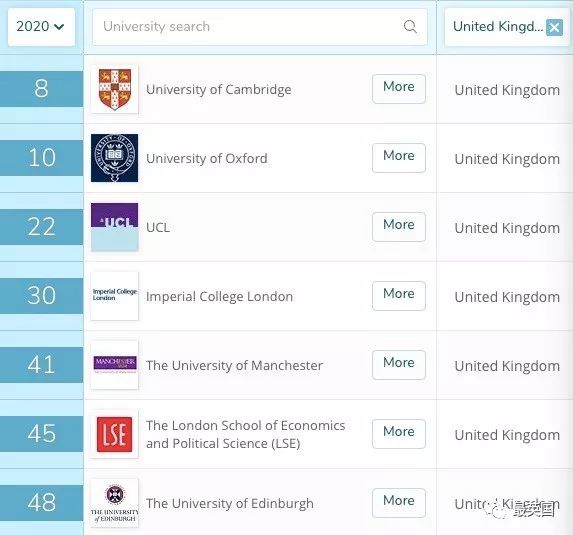
Task: Click More next to Imperial College London
Action: [x=399, y=296]
